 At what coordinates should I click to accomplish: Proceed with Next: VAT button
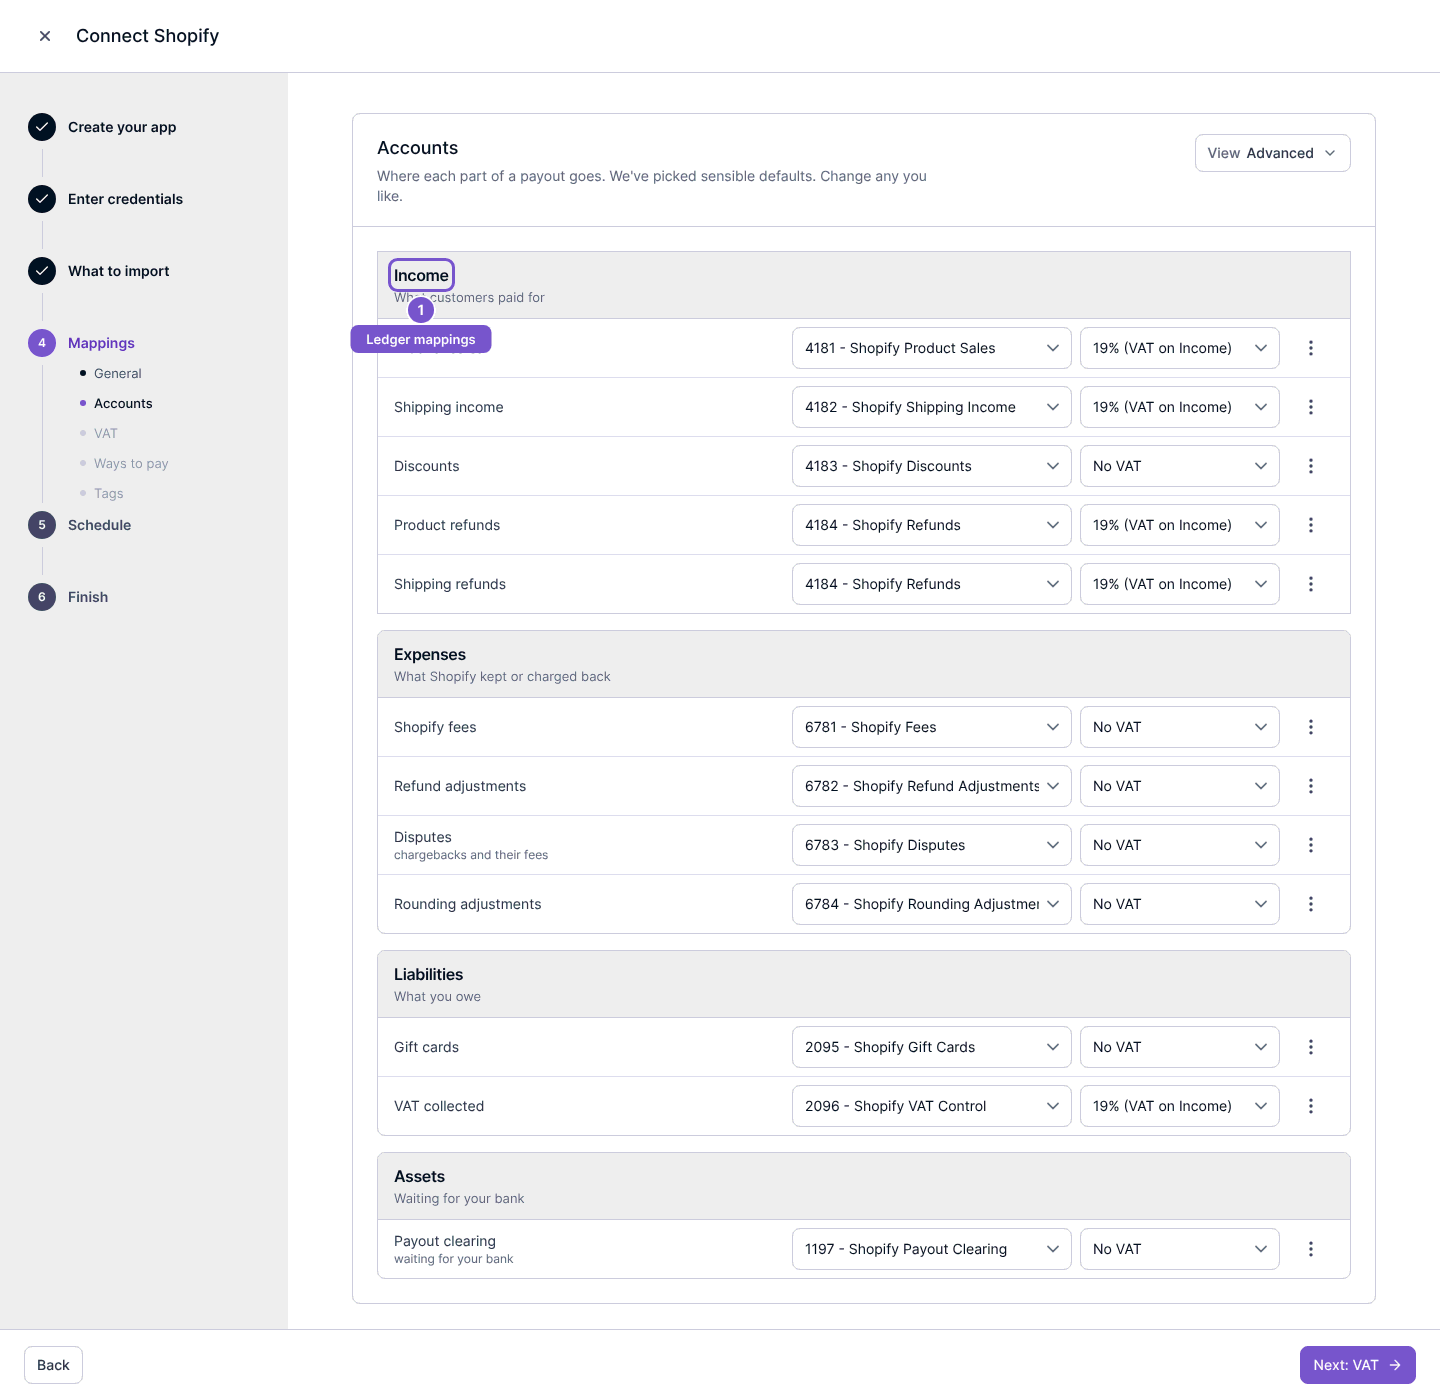pyautogui.click(x=1357, y=1365)
